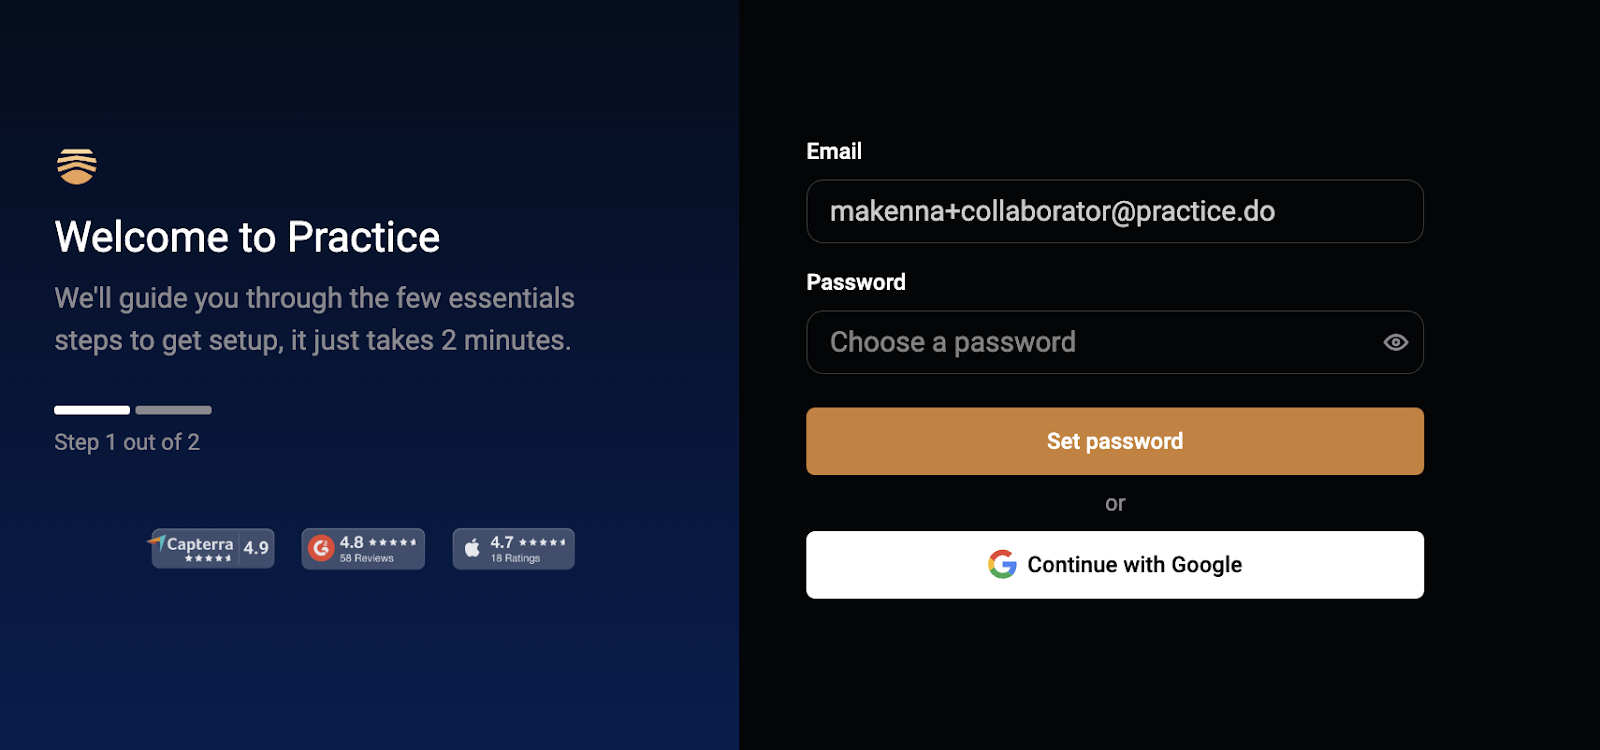Click the Capterra arrow logo
Viewport: 1600px width, 750px height.
coord(157,543)
